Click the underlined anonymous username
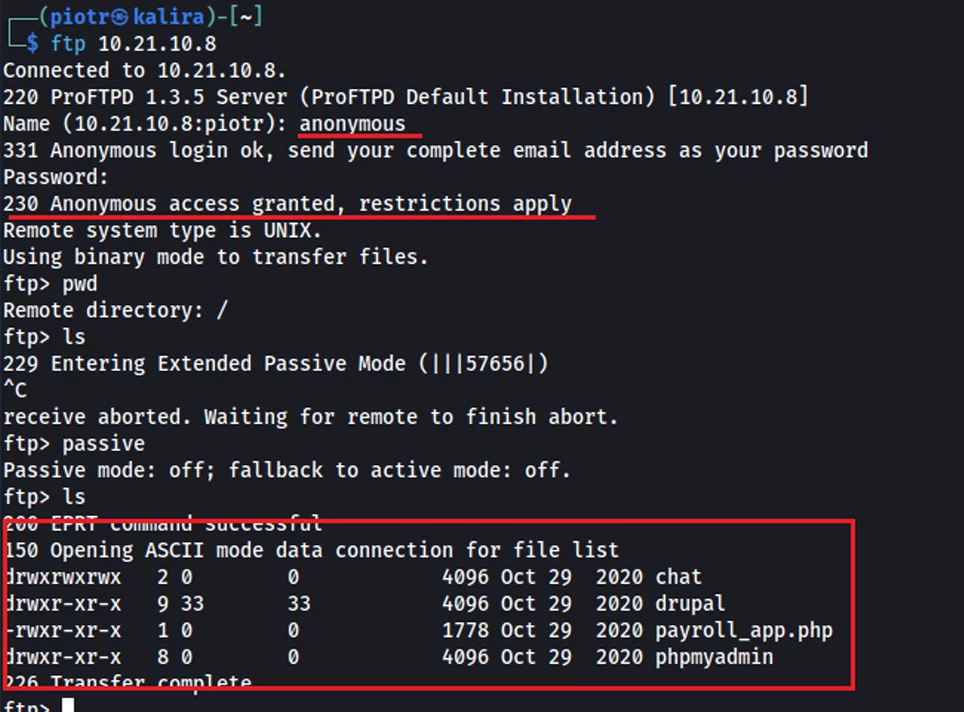Viewport: 964px width, 712px height. tap(353, 124)
